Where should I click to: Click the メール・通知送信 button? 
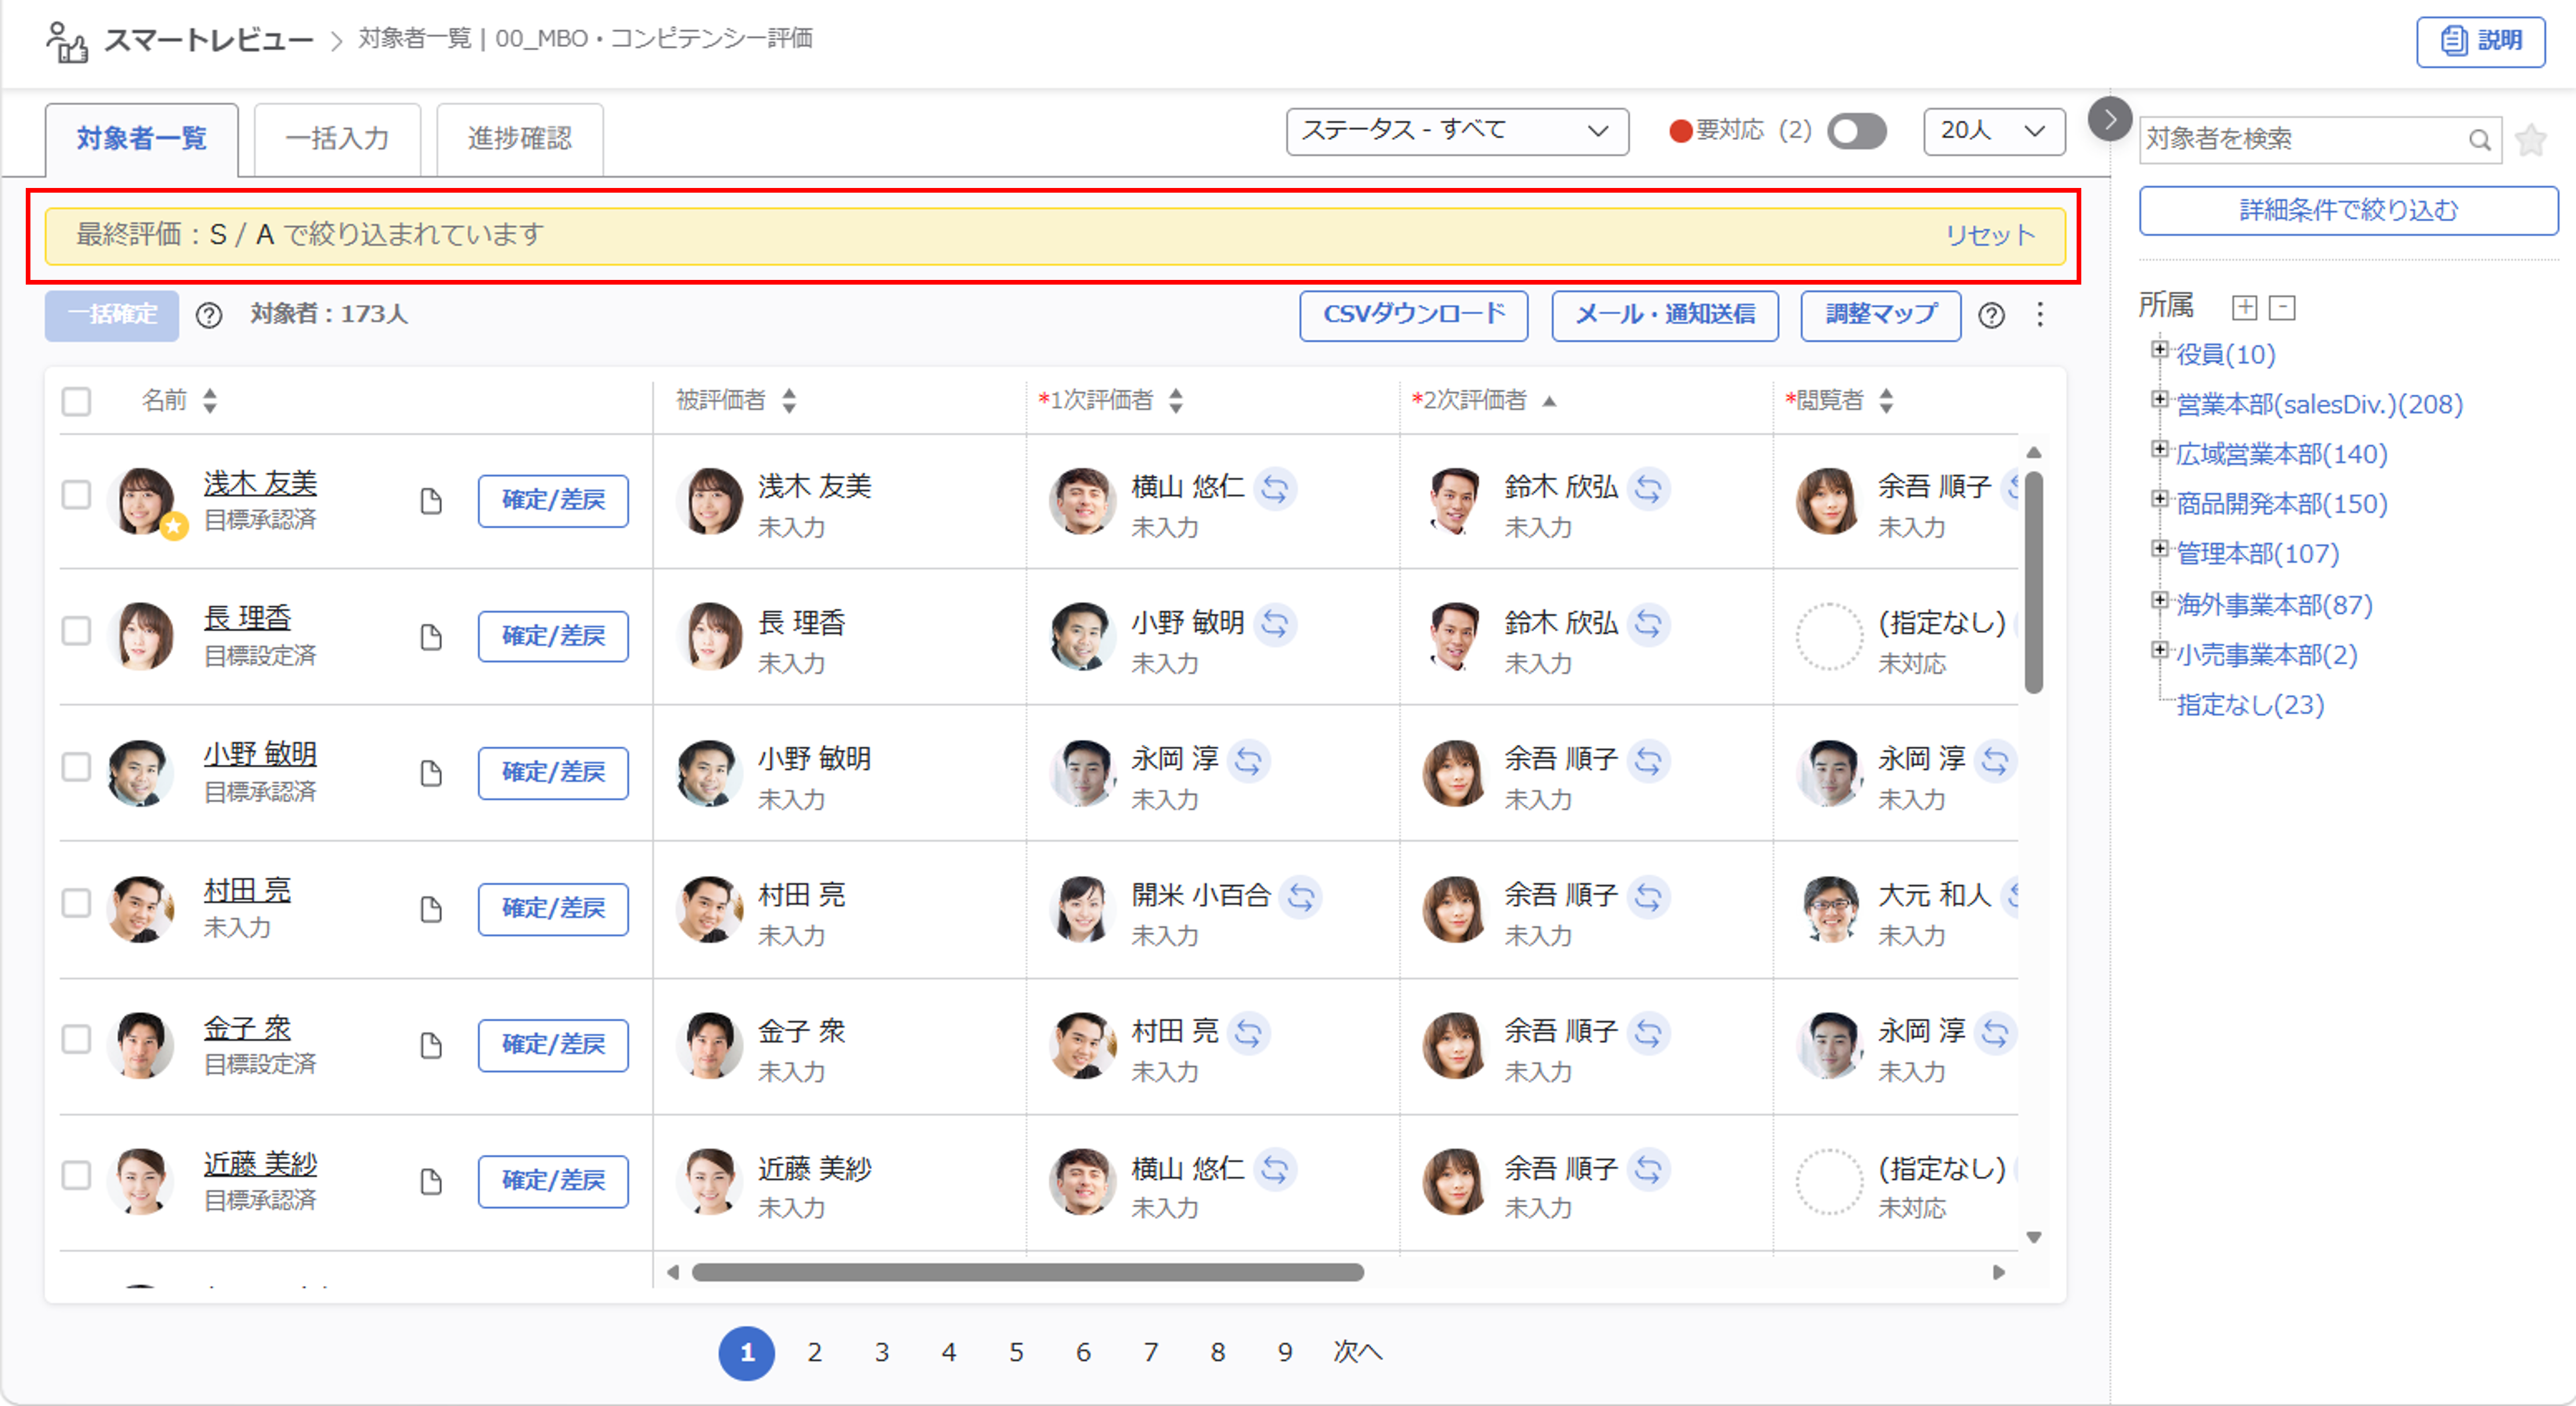[1665, 316]
